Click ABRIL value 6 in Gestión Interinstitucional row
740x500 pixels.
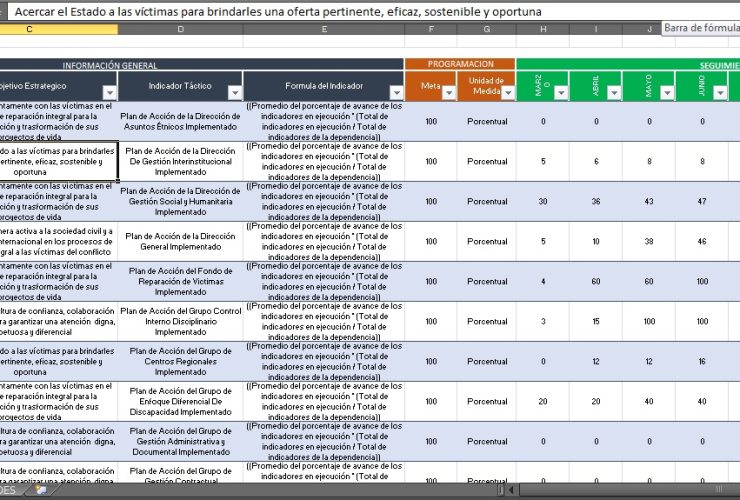pos(596,161)
